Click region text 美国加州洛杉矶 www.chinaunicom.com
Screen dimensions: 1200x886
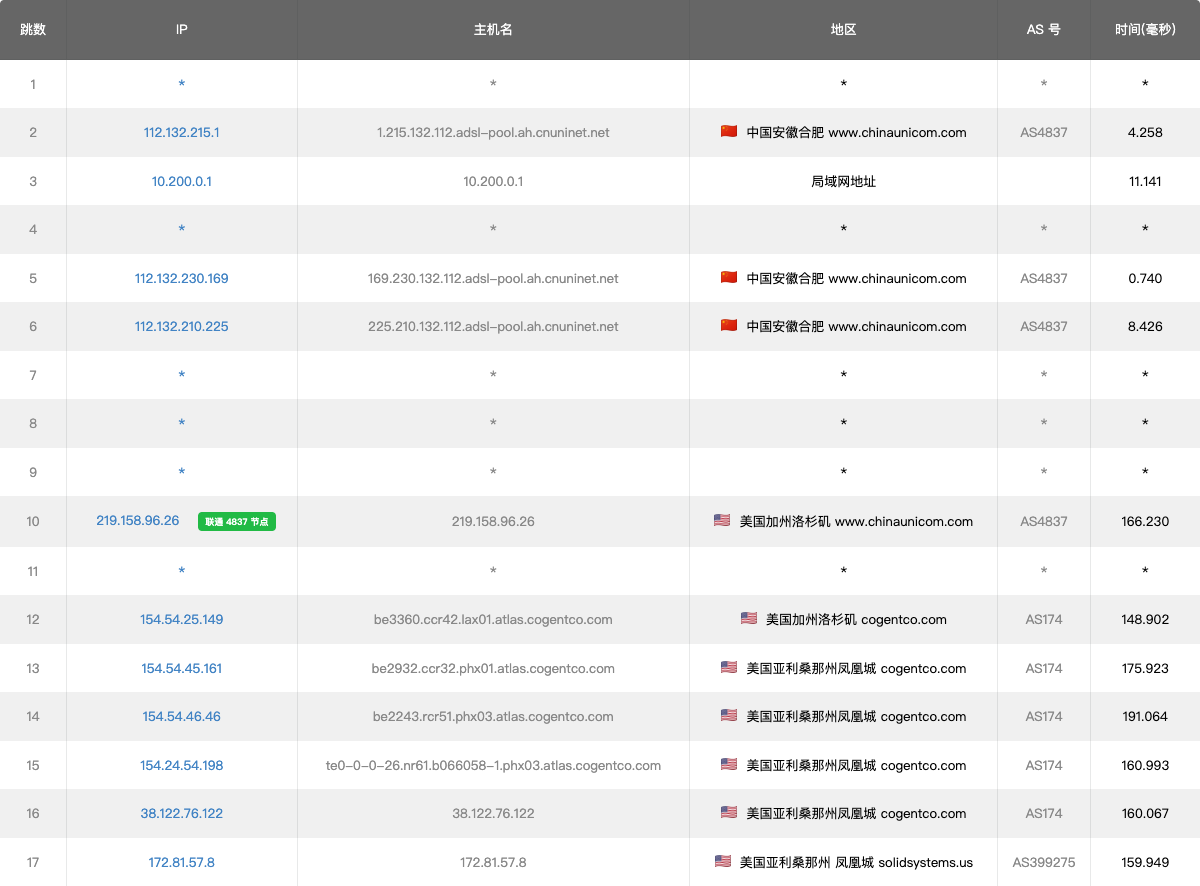(856, 521)
